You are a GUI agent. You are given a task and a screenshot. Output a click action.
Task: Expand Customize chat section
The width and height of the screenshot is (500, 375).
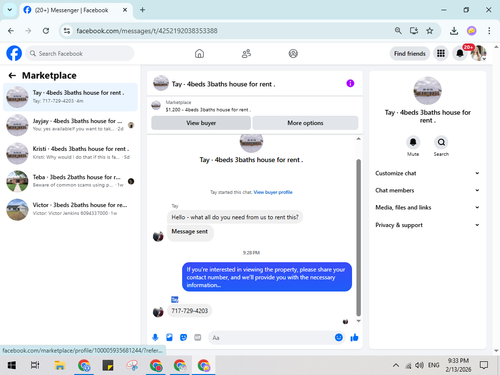click(427, 173)
